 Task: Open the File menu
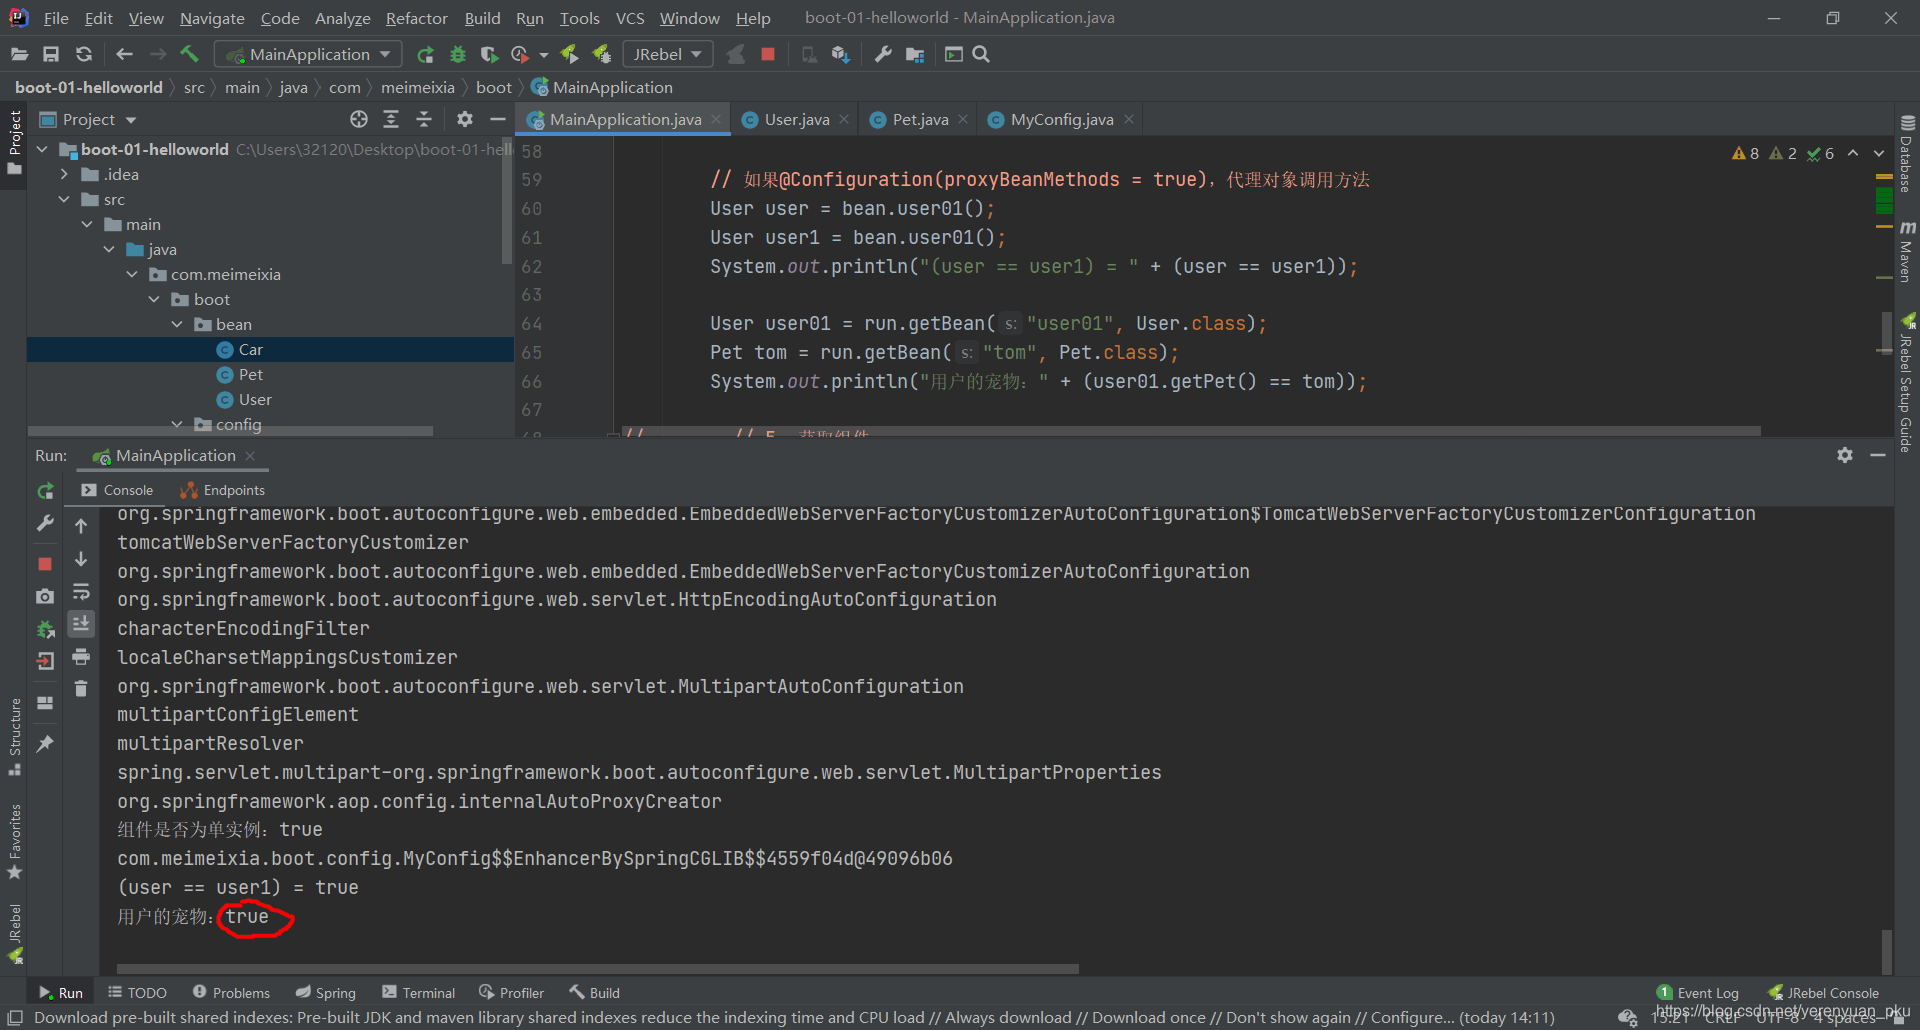tap(56, 18)
